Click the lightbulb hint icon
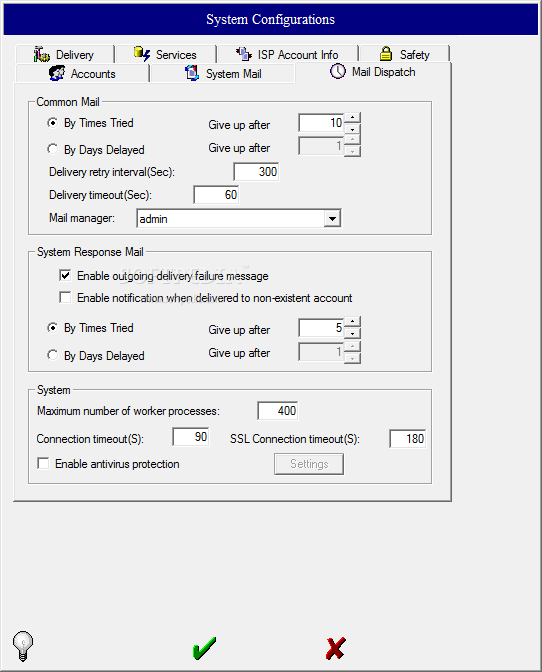The image size is (542, 672). [x=23, y=646]
